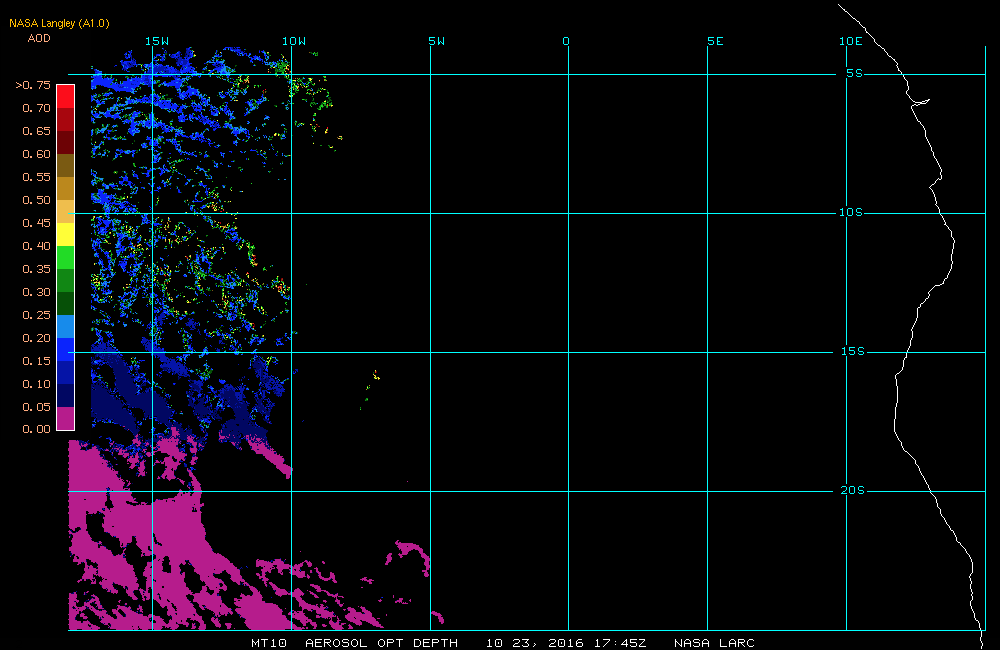Click the 10W longitude label
This screenshot has height=650, width=1000.
pyautogui.click(x=293, y=41)
